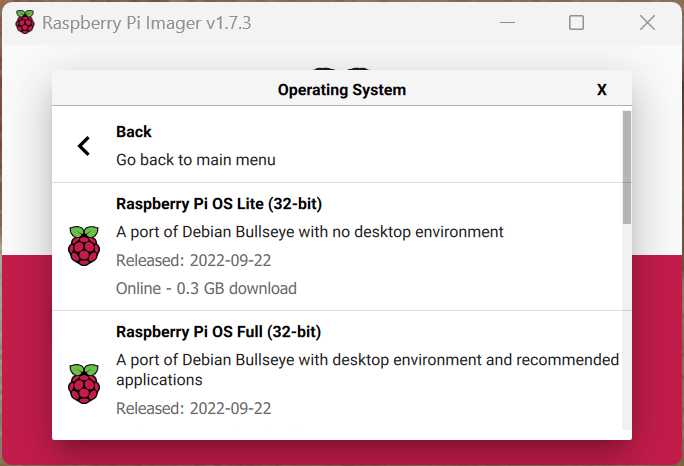684x466 pixels.
Task: Select Raspberry Pi OS Lite (32-bit)
Action: (338, 247)
